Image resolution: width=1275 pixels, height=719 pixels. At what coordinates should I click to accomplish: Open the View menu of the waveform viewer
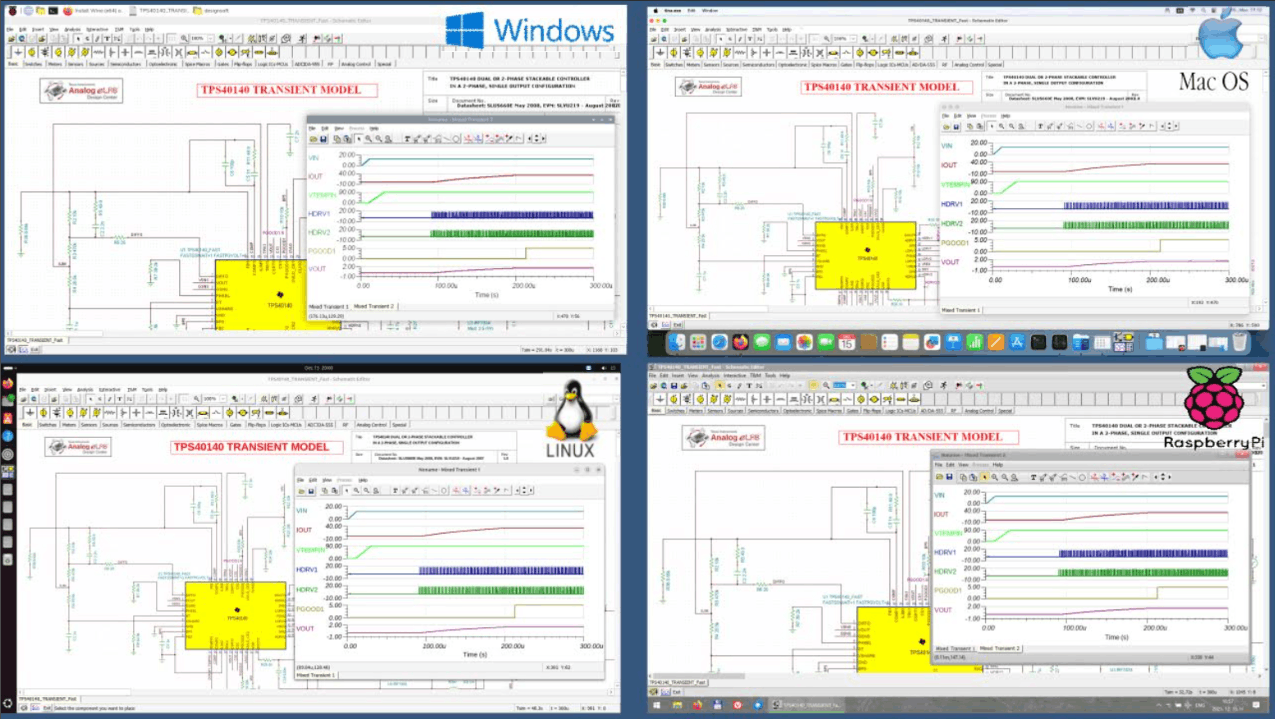coord(338,127)
